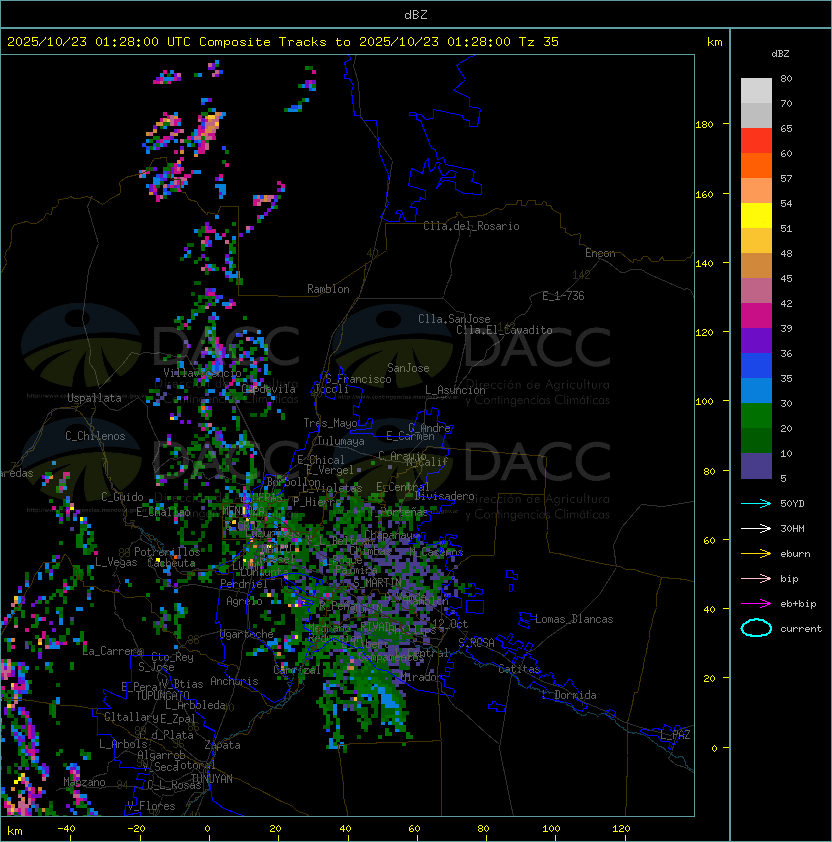
Task: Click the 'Encon' place label
Action: pyautogui.click(x=600, y=253)
